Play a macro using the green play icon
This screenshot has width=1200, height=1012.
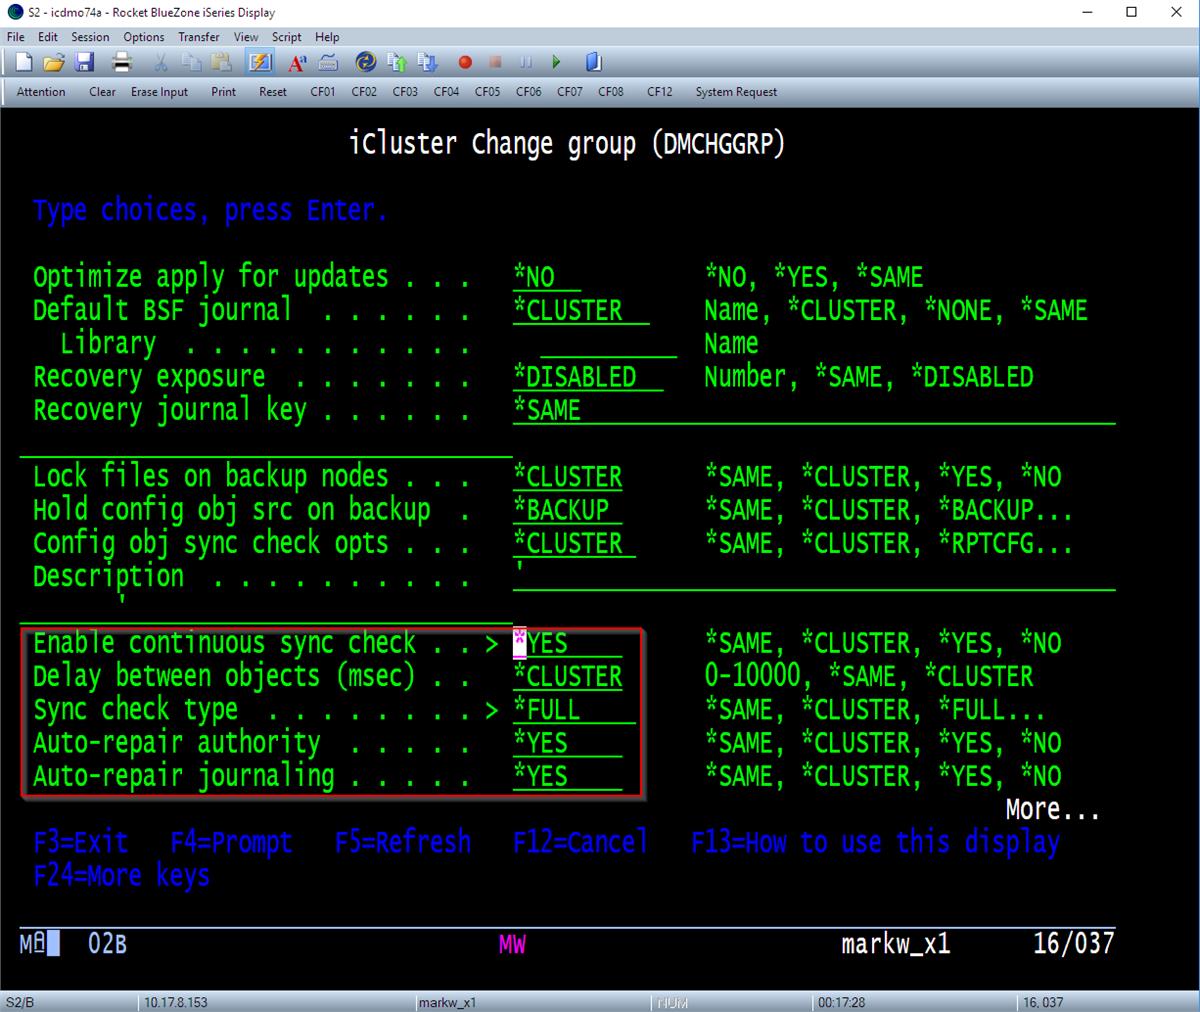click(x=556, y=62)
